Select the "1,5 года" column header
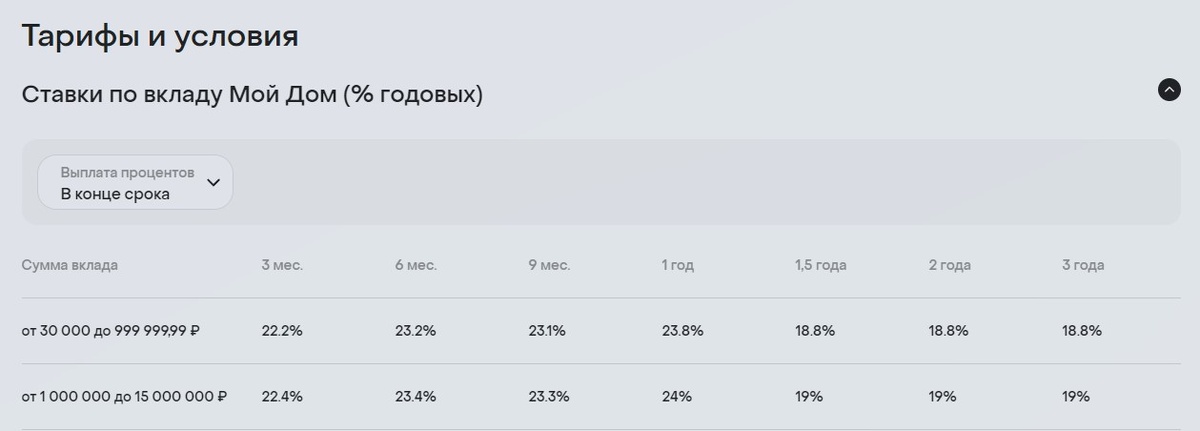The image size is (1200, 431). click(821, 265)
